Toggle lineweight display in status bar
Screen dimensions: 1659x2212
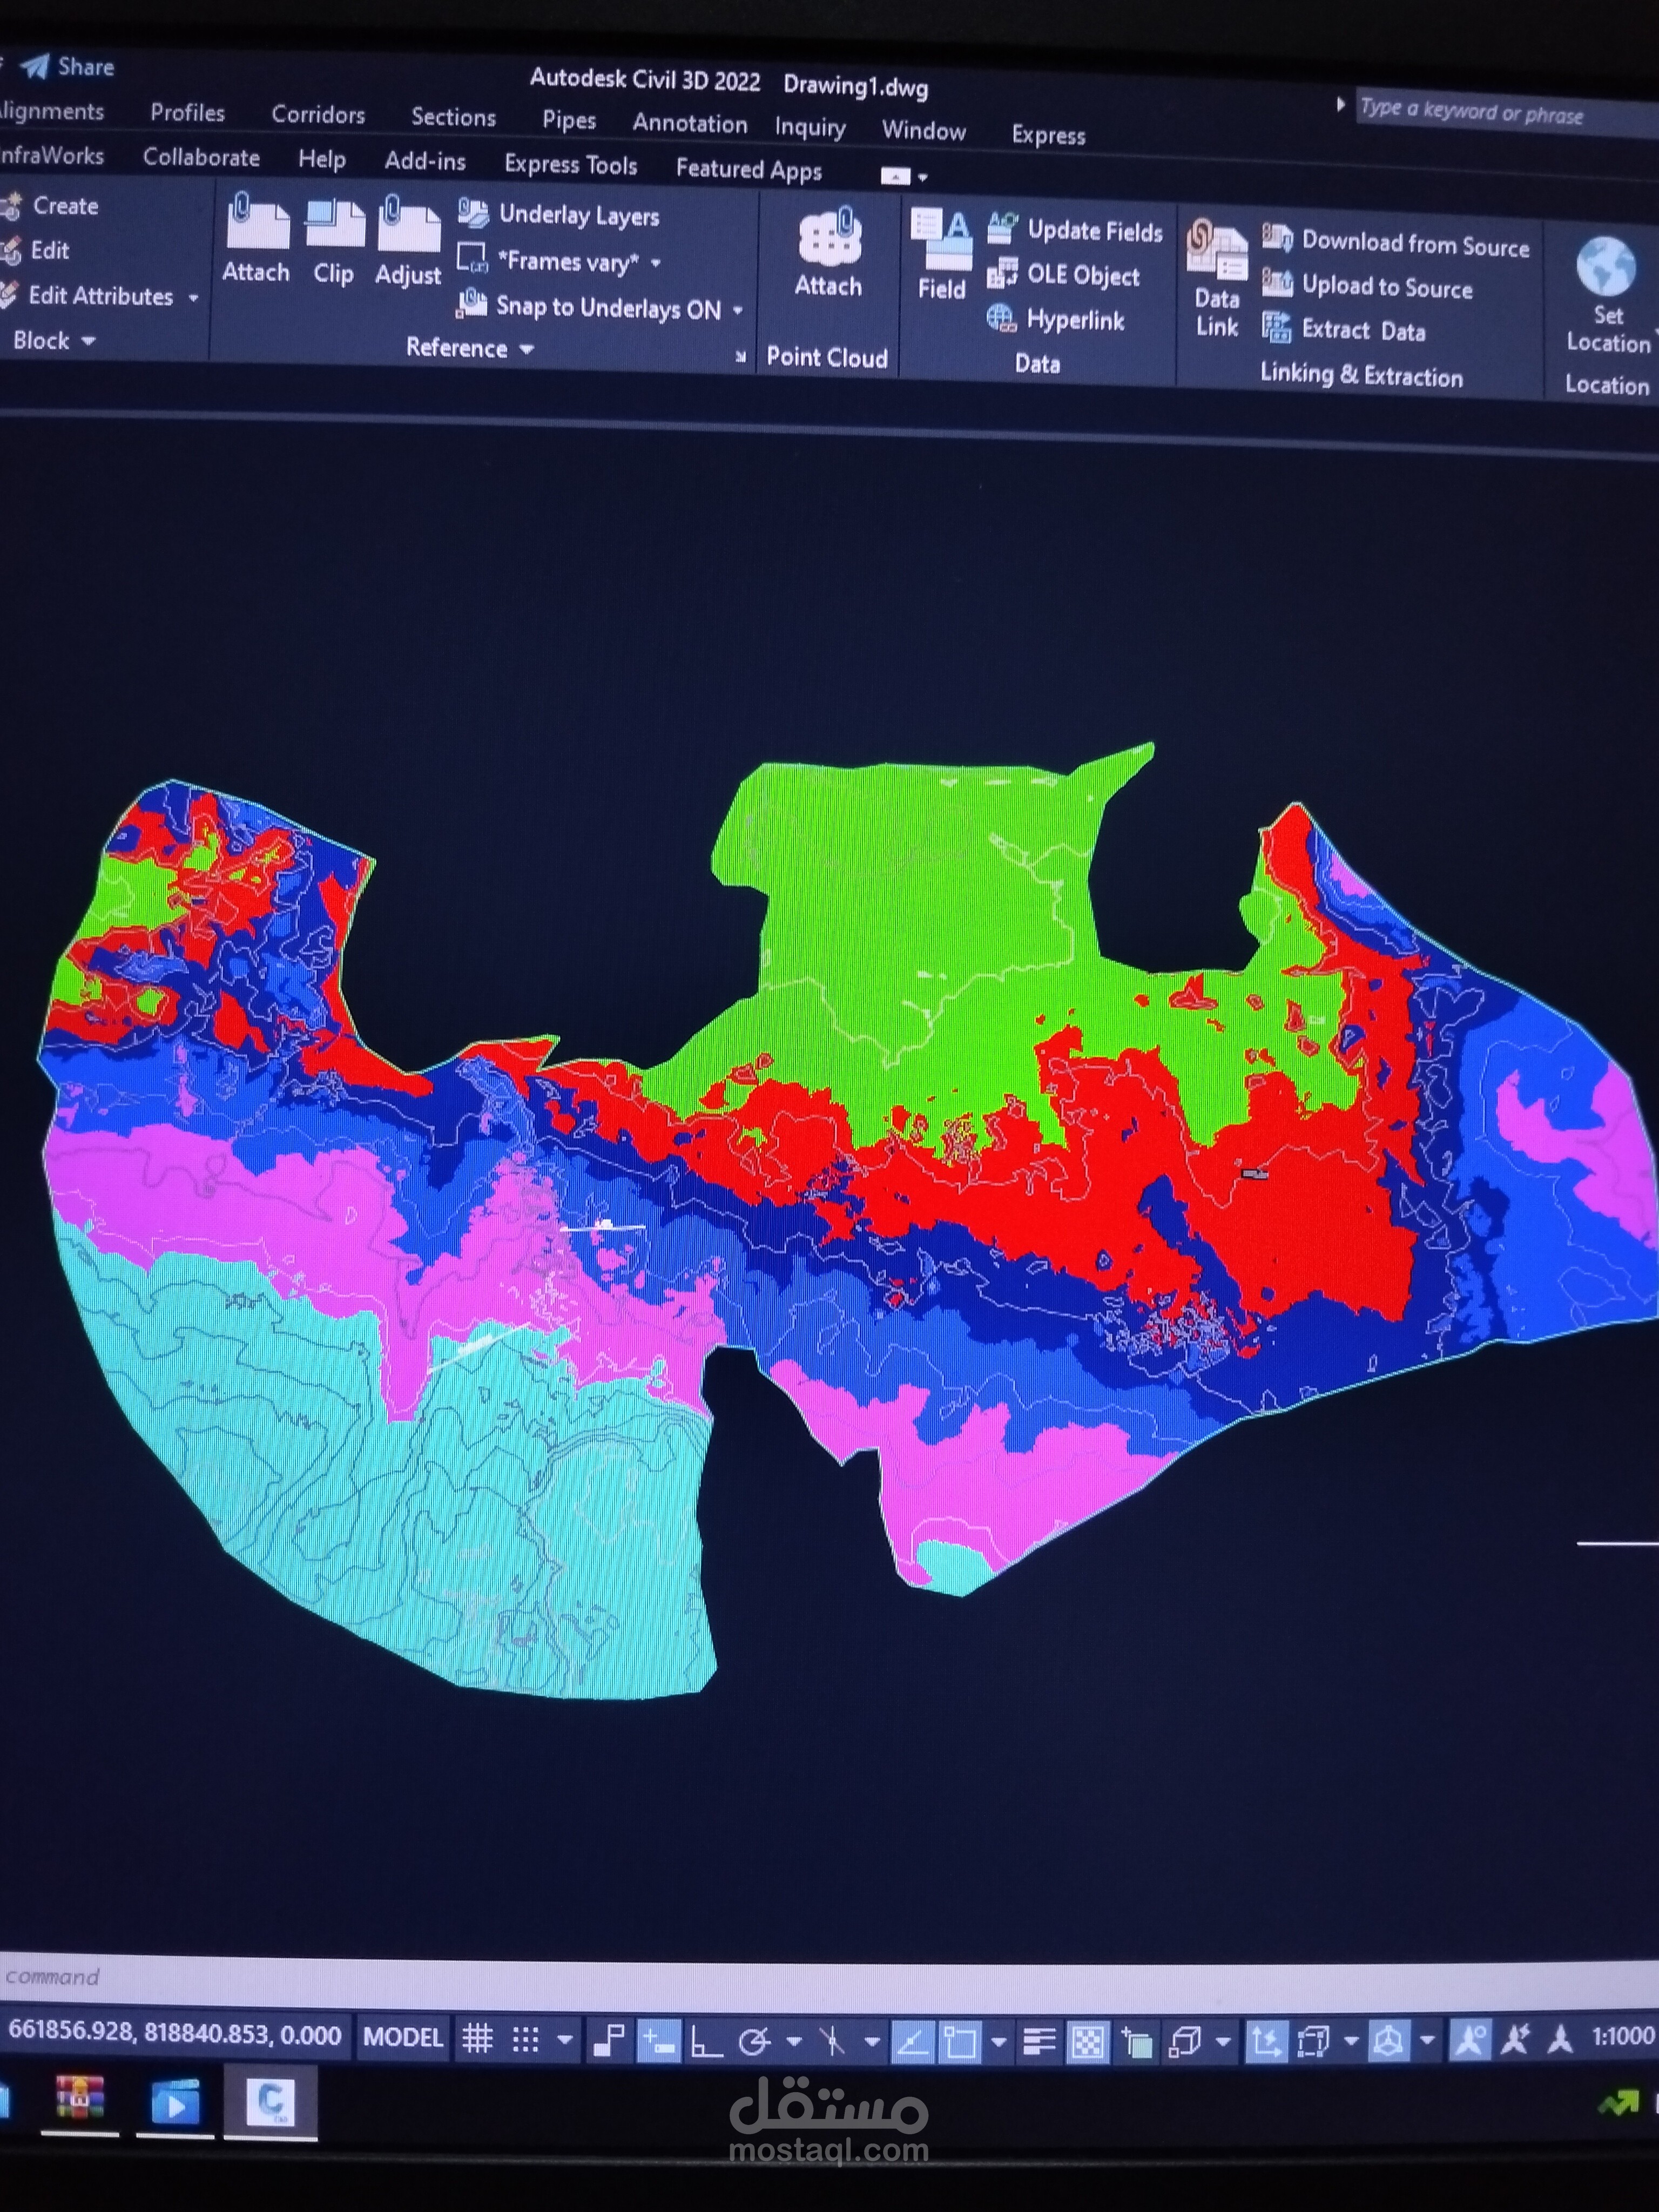coord(1040,2040)
